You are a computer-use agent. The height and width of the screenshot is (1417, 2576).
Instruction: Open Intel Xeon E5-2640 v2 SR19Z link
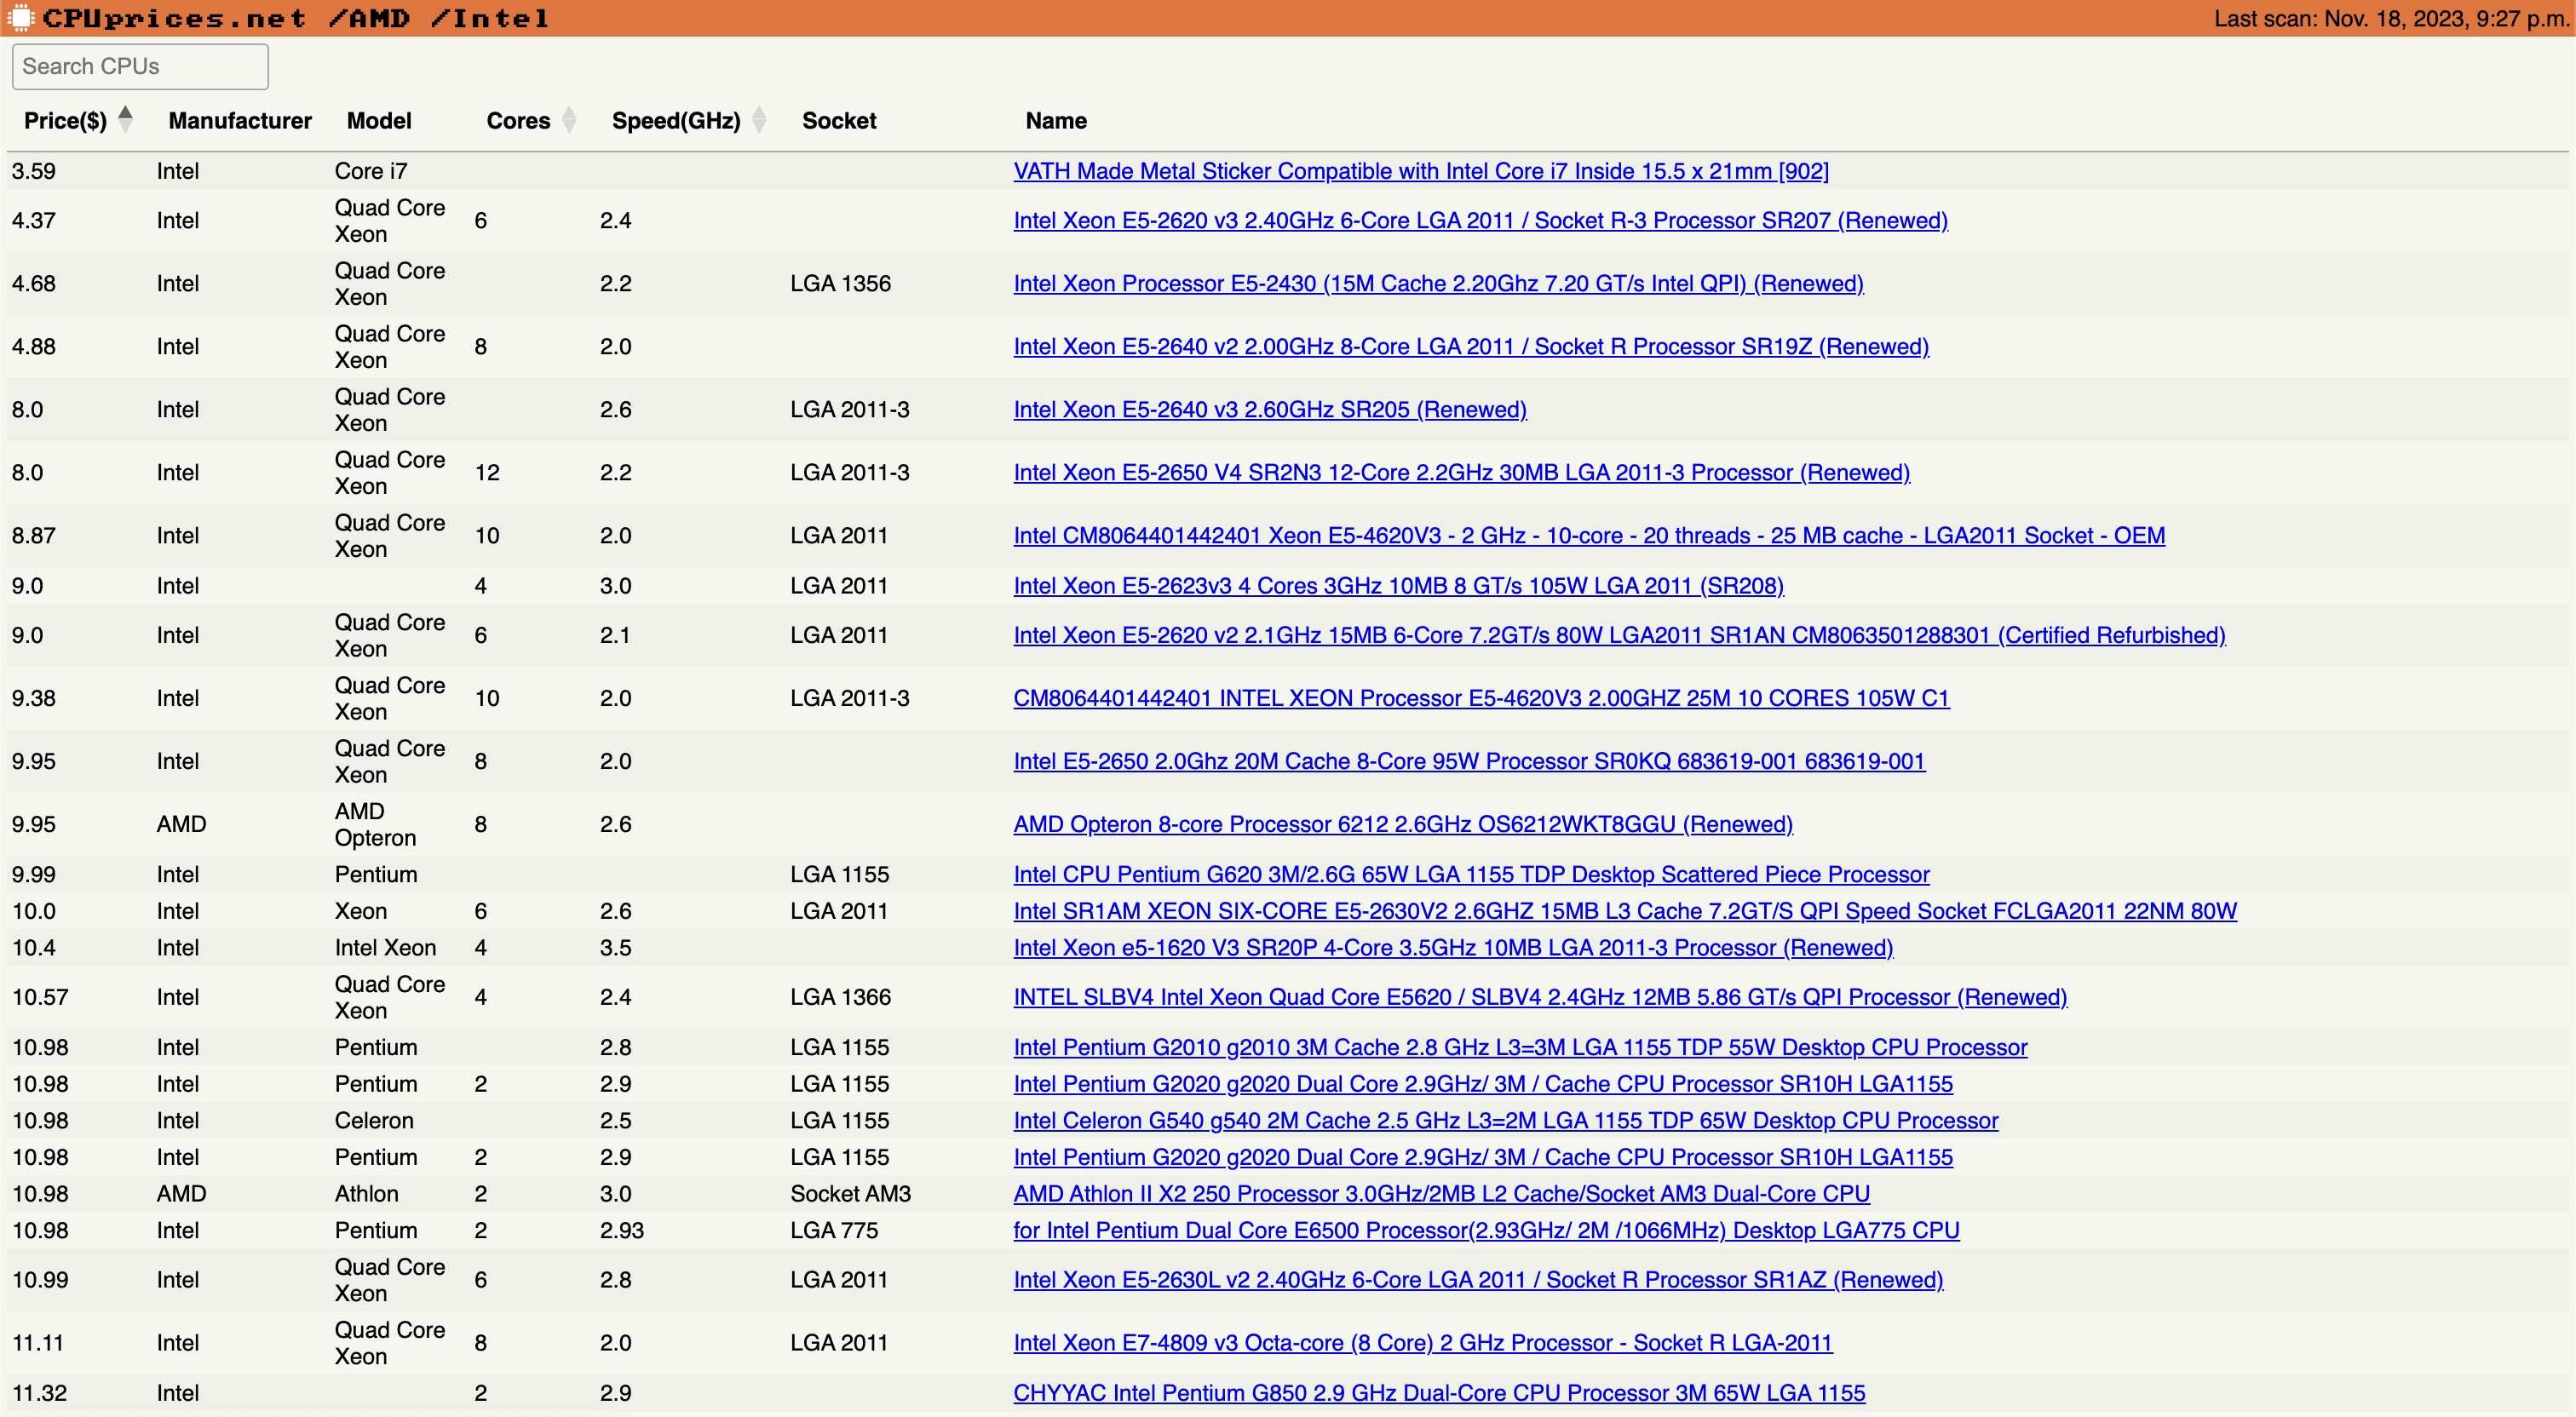coord(1471,346)
